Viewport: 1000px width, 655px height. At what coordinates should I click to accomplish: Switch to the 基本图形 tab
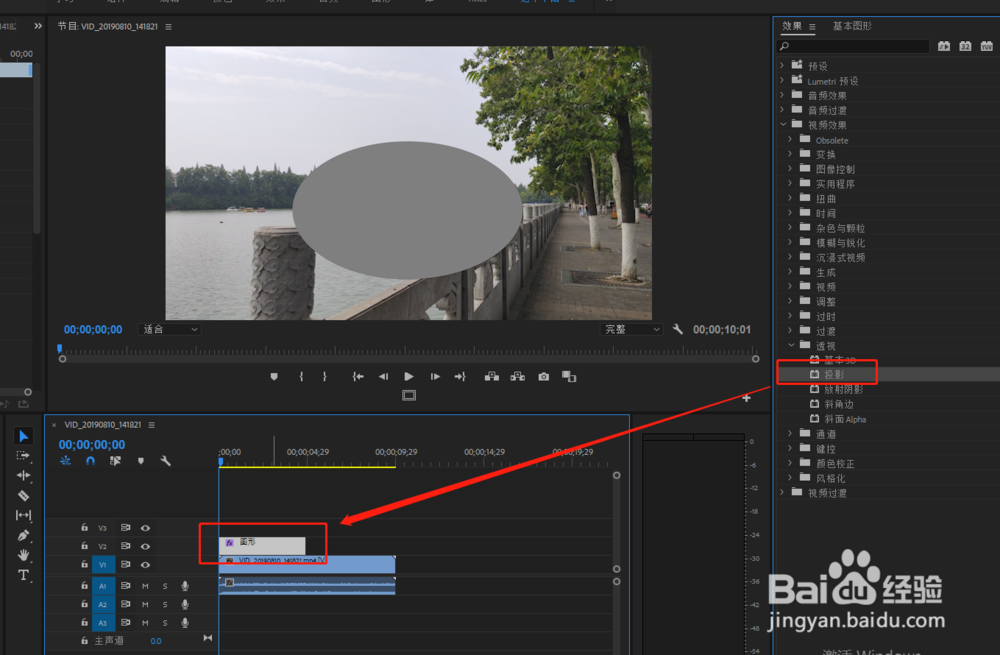(x=852, y=26)
